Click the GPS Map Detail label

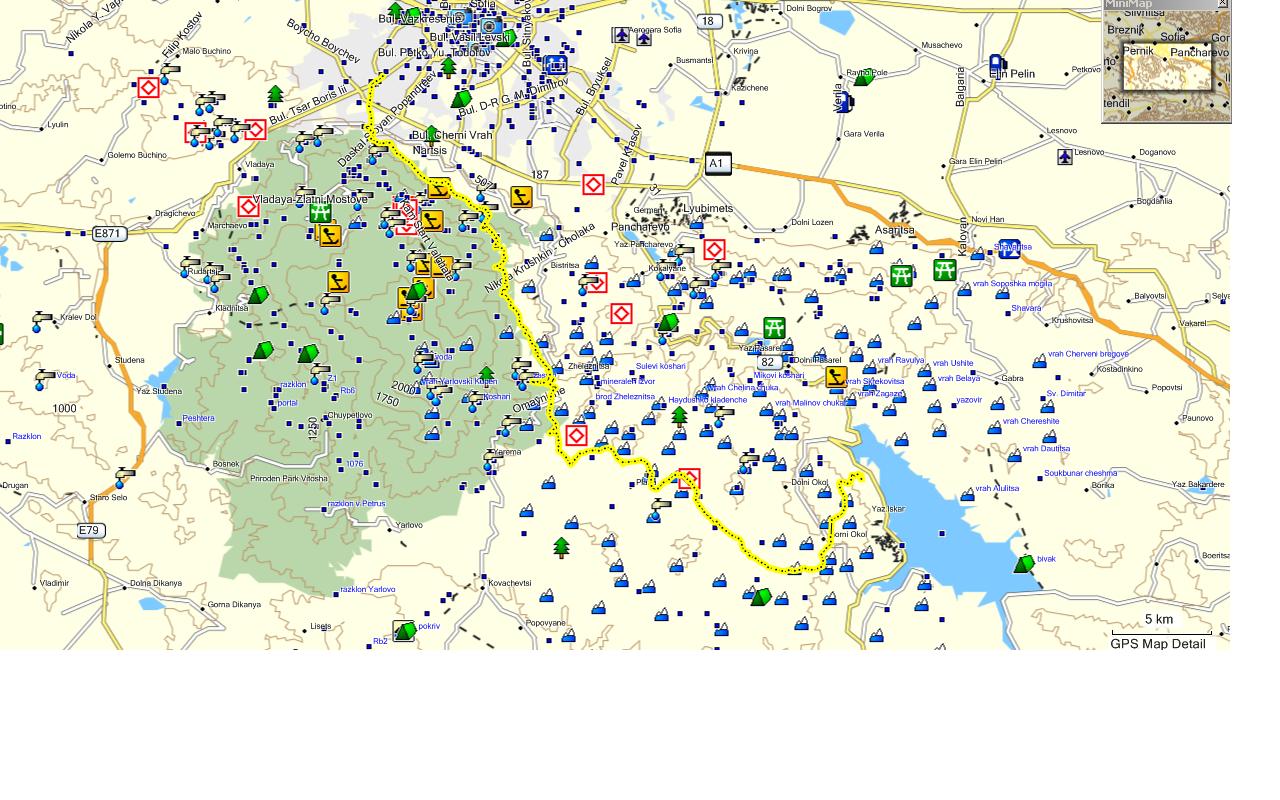1157,644
